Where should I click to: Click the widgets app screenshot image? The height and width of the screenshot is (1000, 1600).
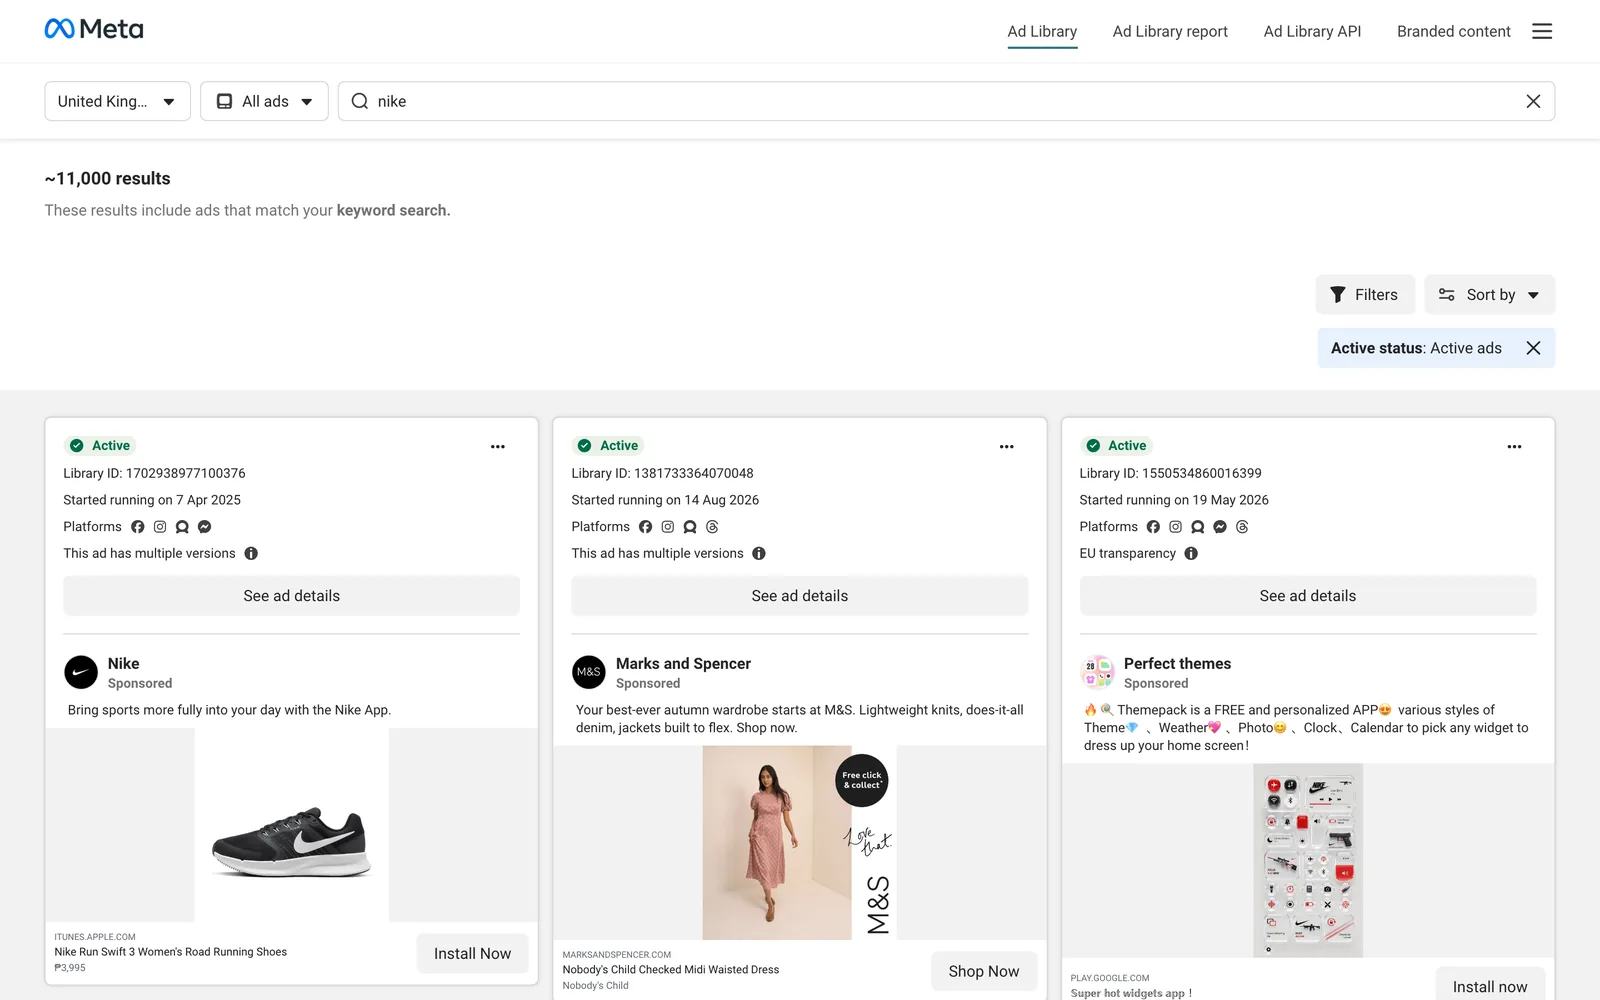[1308, 861]
